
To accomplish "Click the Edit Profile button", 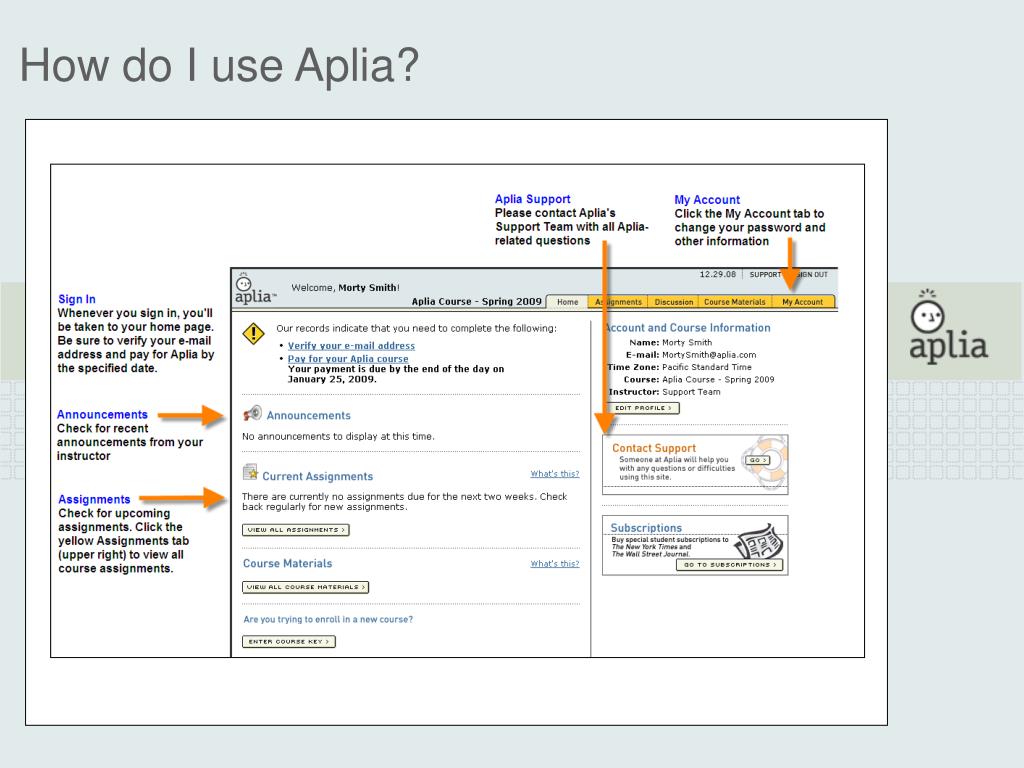I will 643,408.
